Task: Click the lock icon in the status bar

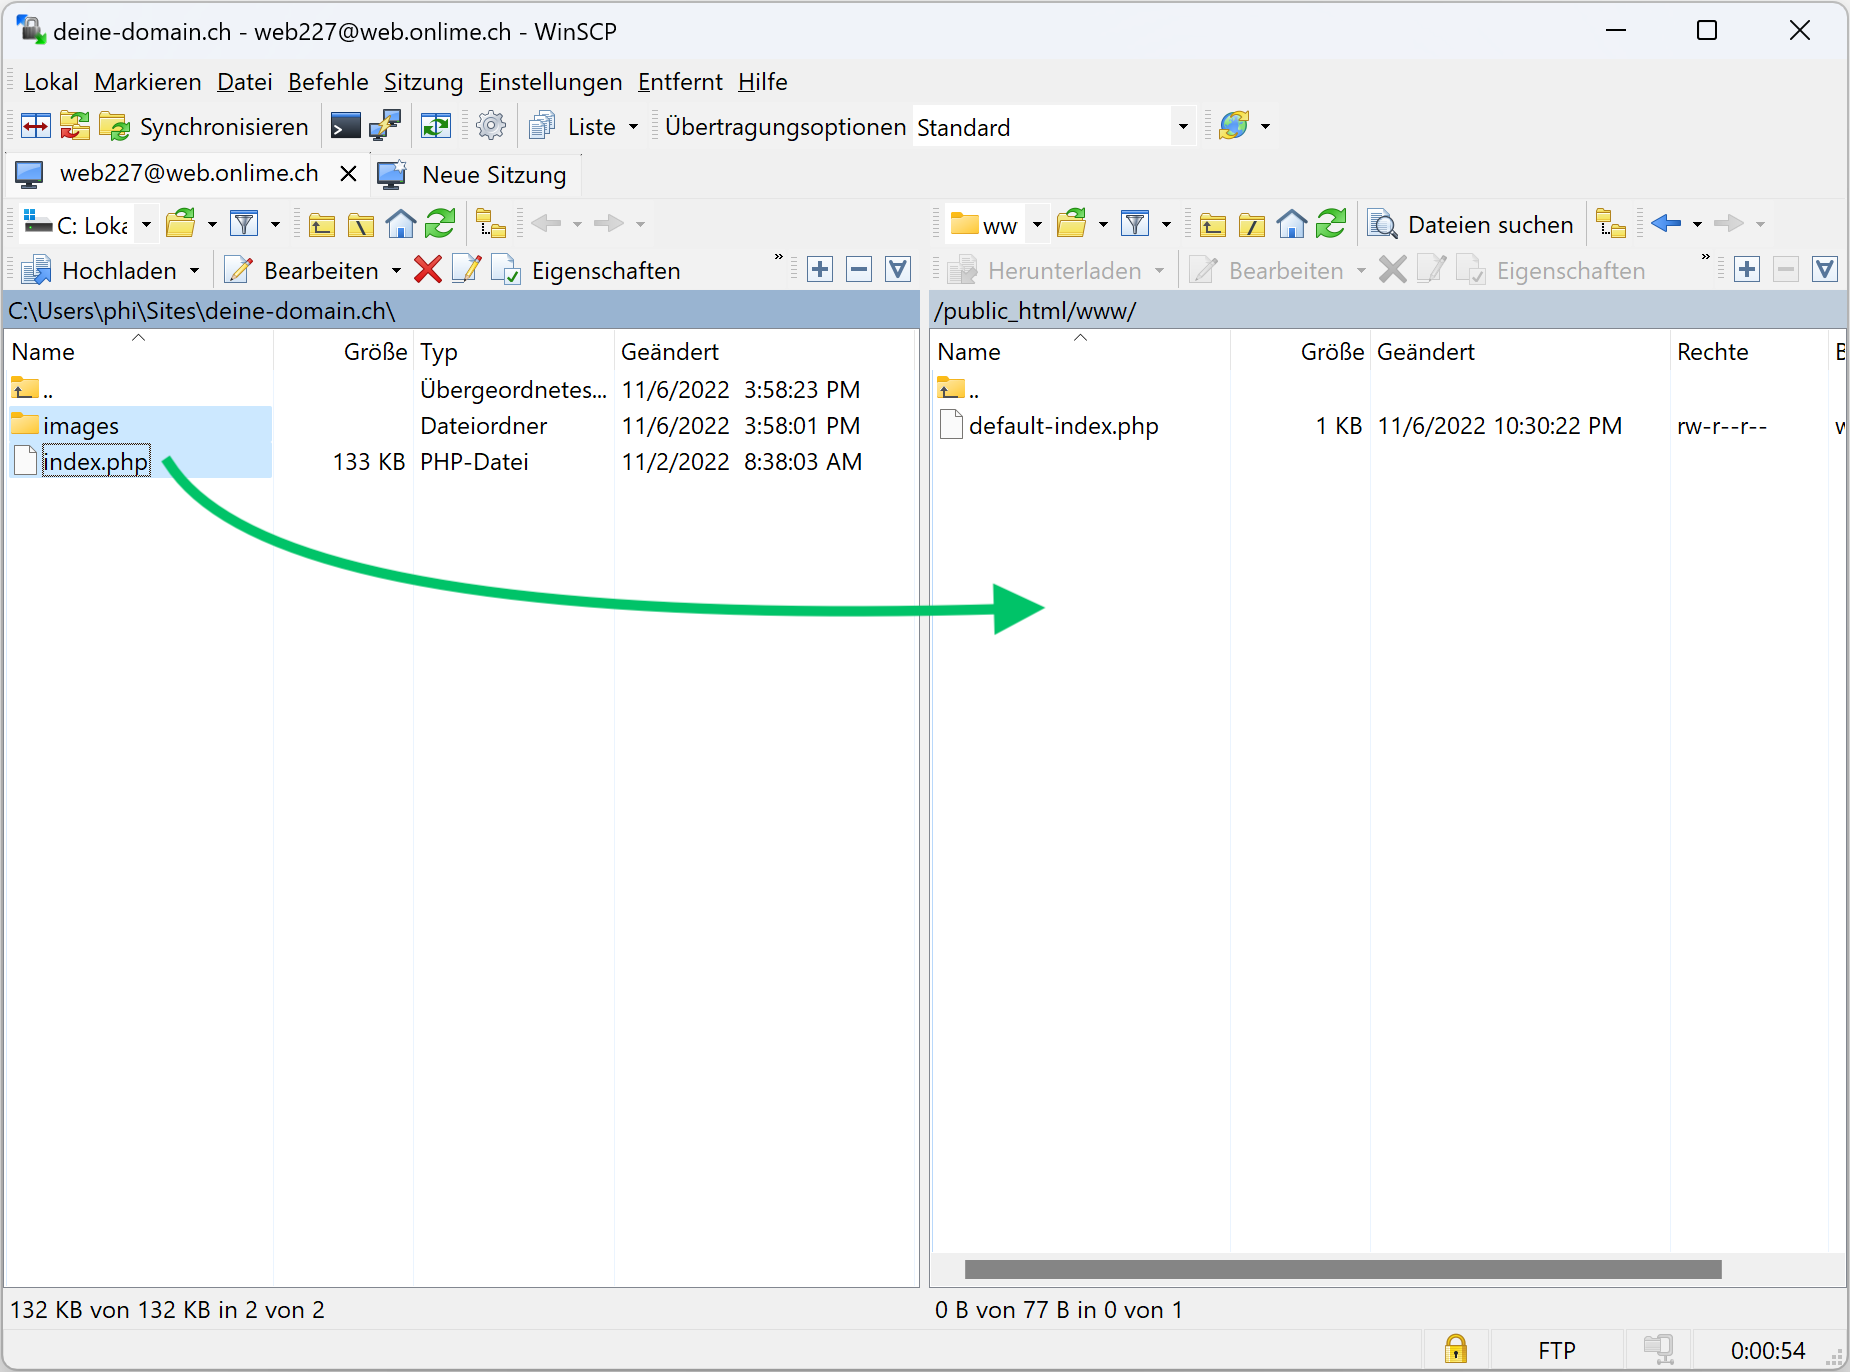Action: [x=1456, y=1349]
